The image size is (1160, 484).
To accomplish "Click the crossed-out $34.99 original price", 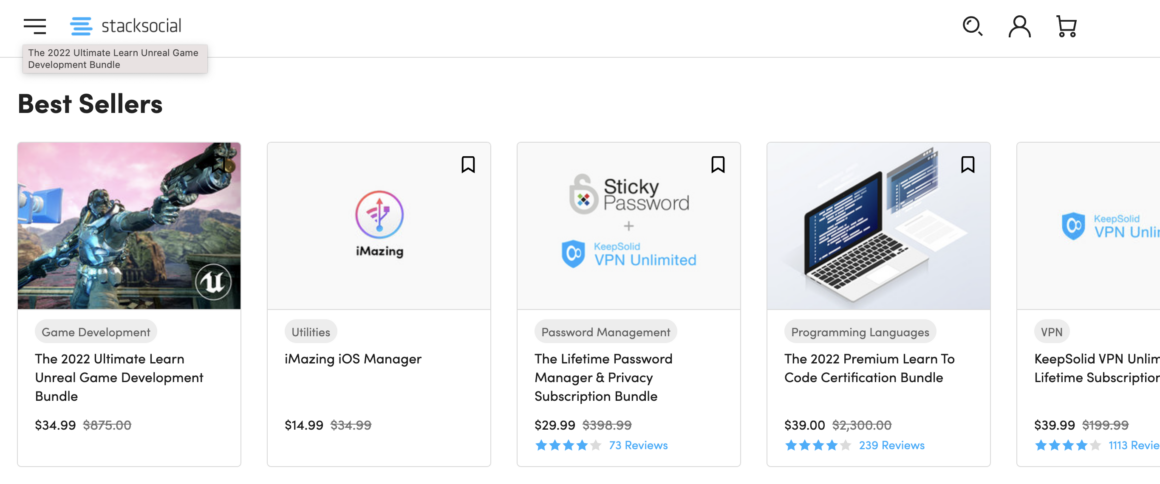I will point(351,426).
